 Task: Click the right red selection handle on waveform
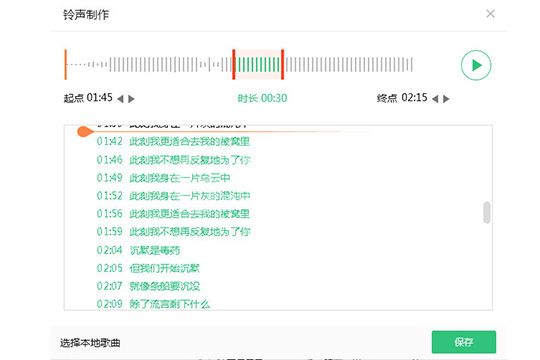[x=282, y=64]
